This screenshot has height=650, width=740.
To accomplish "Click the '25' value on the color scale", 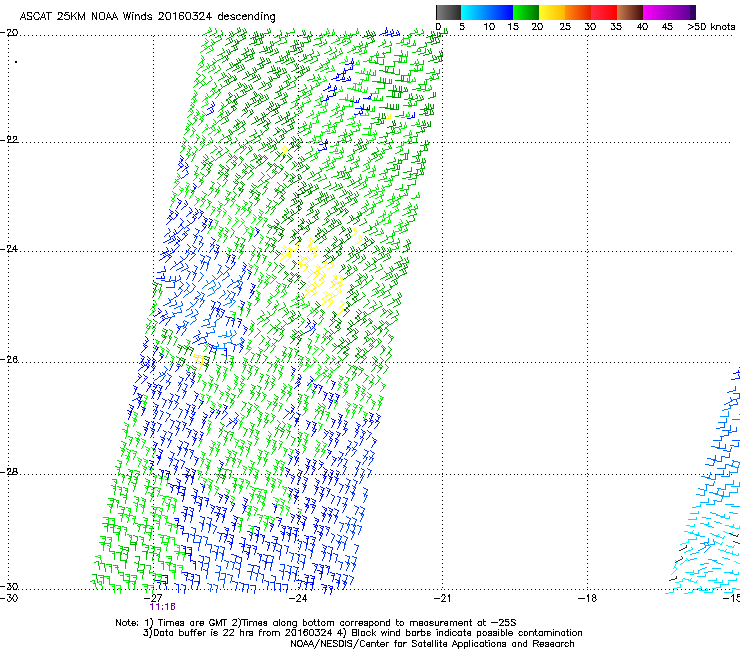I will pos(565,27).
